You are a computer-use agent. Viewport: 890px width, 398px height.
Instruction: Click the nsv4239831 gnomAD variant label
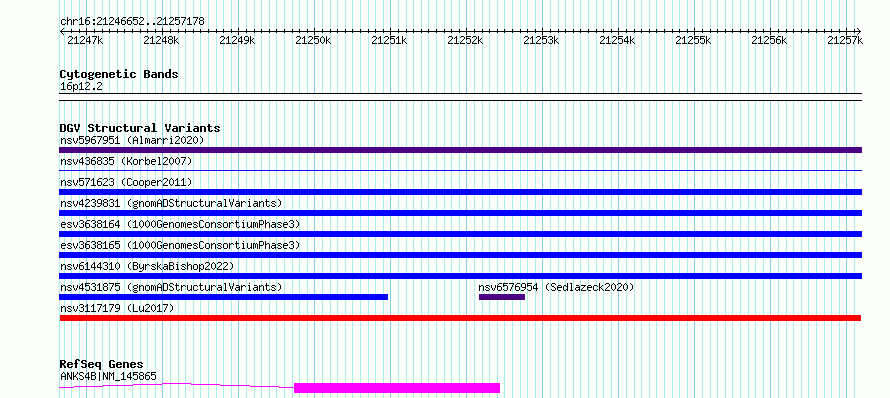point(171,203)
